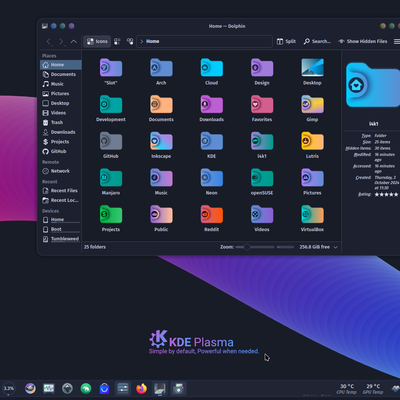Image resolution: width=400 pixels, height=400 pixels.
Task: Go forward using the forward arrow
Action: (61, 41)
